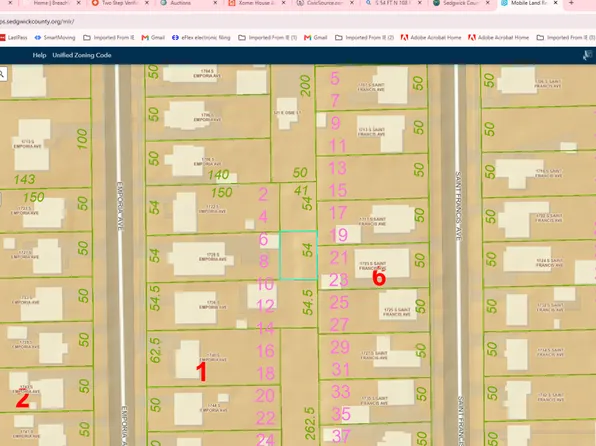Image resolution: width=596 pixels, height=446 pixels.
Task: Click pink lot number 22
Action: (x=265, y=418)
